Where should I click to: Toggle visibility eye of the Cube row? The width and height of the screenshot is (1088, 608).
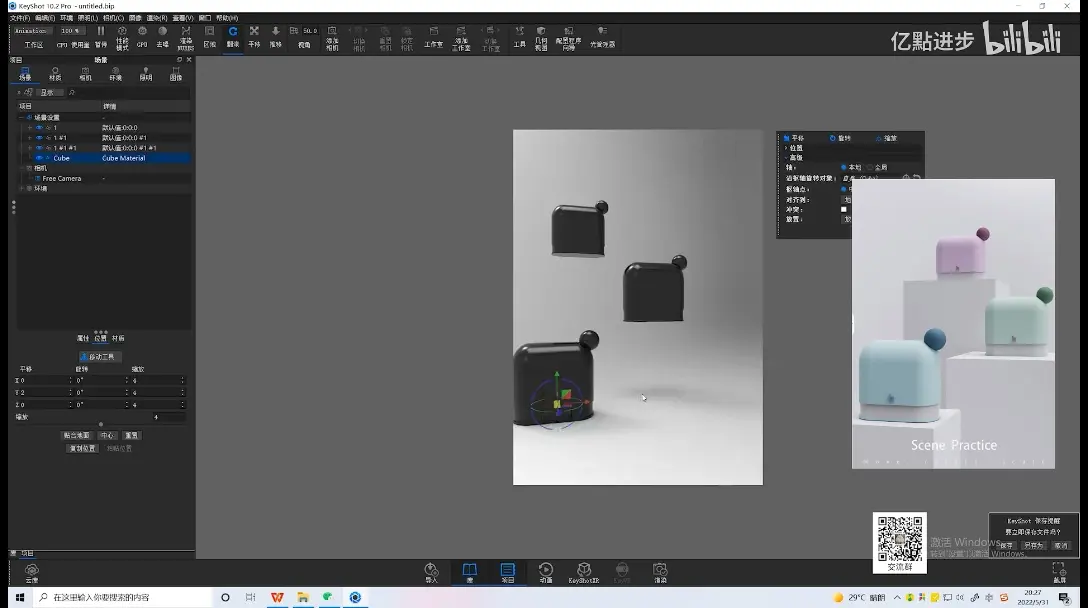[39, 158]
